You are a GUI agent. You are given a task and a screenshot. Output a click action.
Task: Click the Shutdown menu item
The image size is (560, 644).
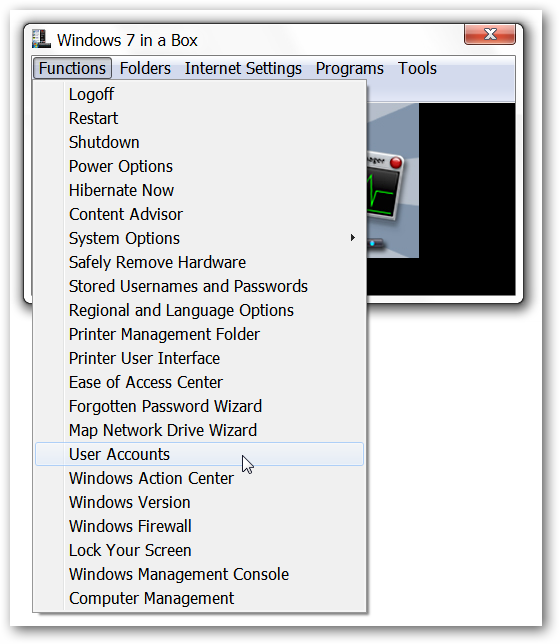[x=199, y=143]
